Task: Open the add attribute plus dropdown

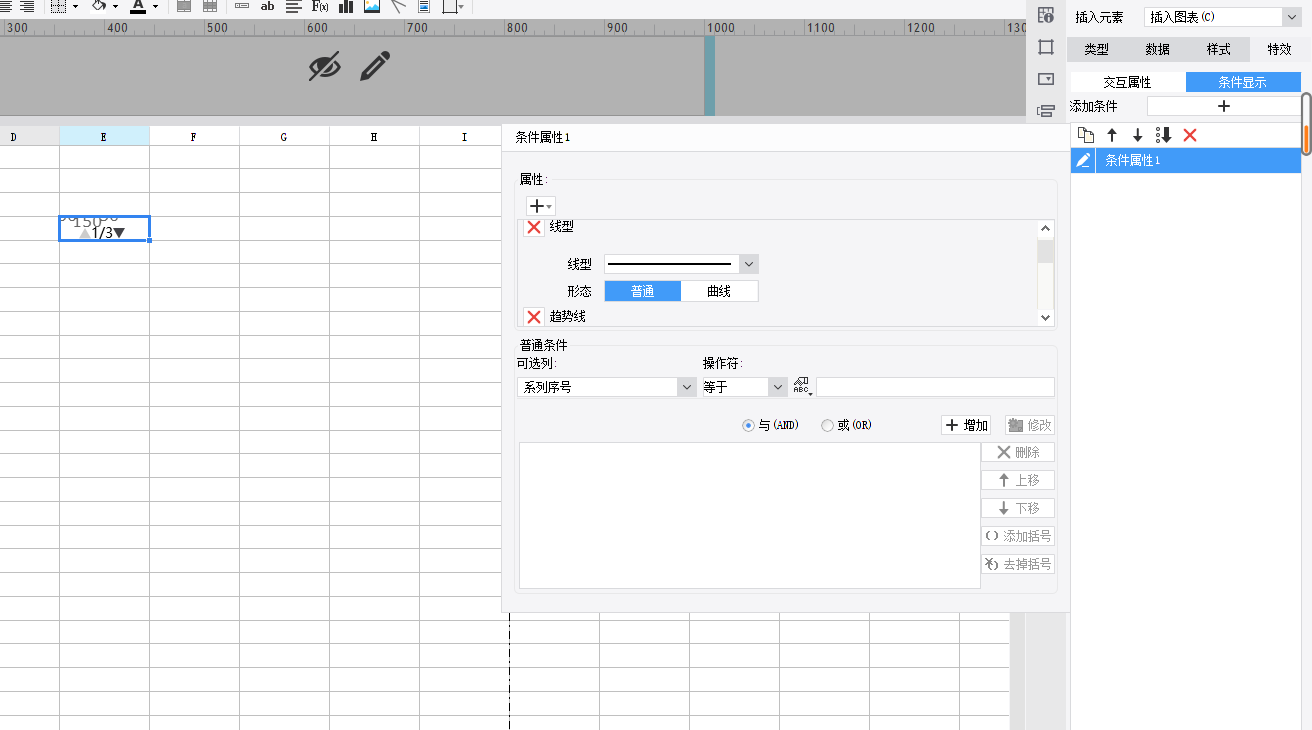Action: [x=541, y=205]
